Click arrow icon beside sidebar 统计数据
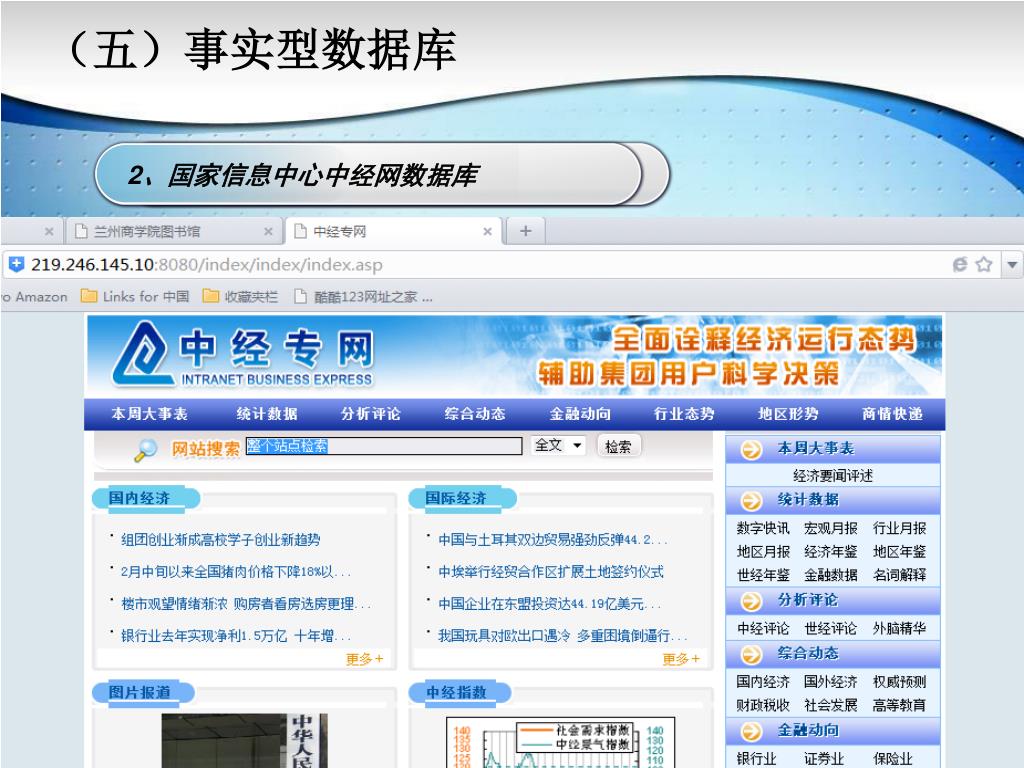The height and width of the screenshot is (768, 1024). [x=751, y=501]
